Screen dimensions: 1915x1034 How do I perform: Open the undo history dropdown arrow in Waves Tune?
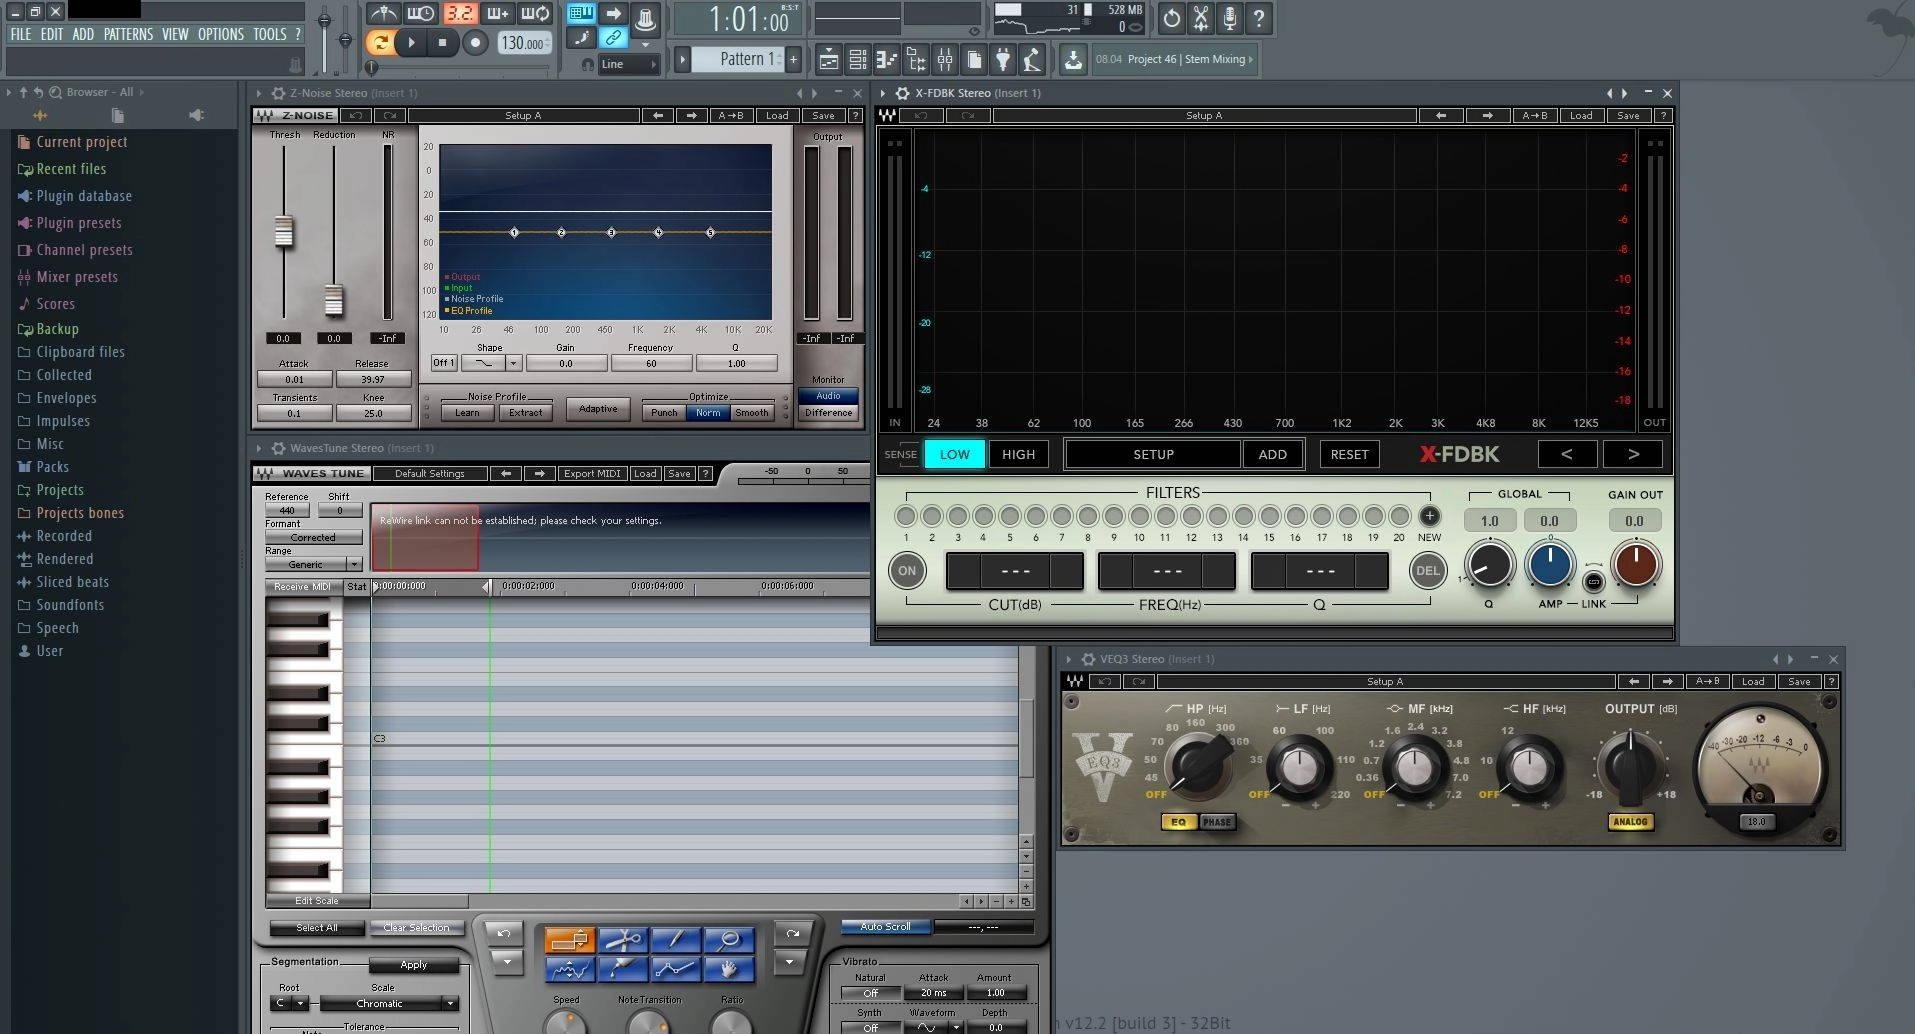tap(507, 962)
